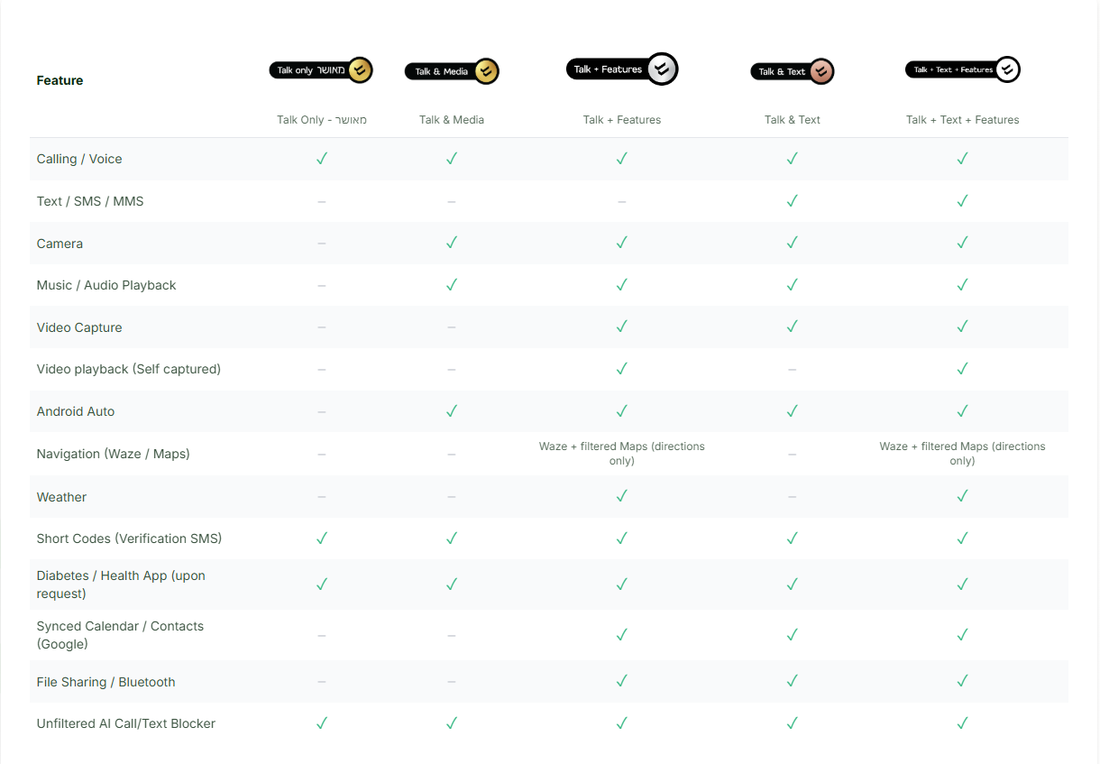Click Waze + filtered Maps text under Talk + Features

622,453
